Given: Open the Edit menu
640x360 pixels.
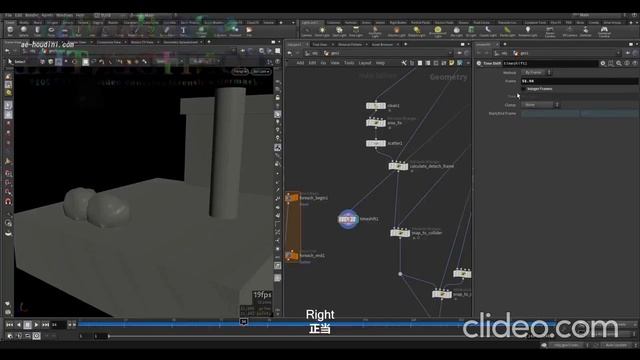Looking at the screenshot, I should click(x=18, y=16).
